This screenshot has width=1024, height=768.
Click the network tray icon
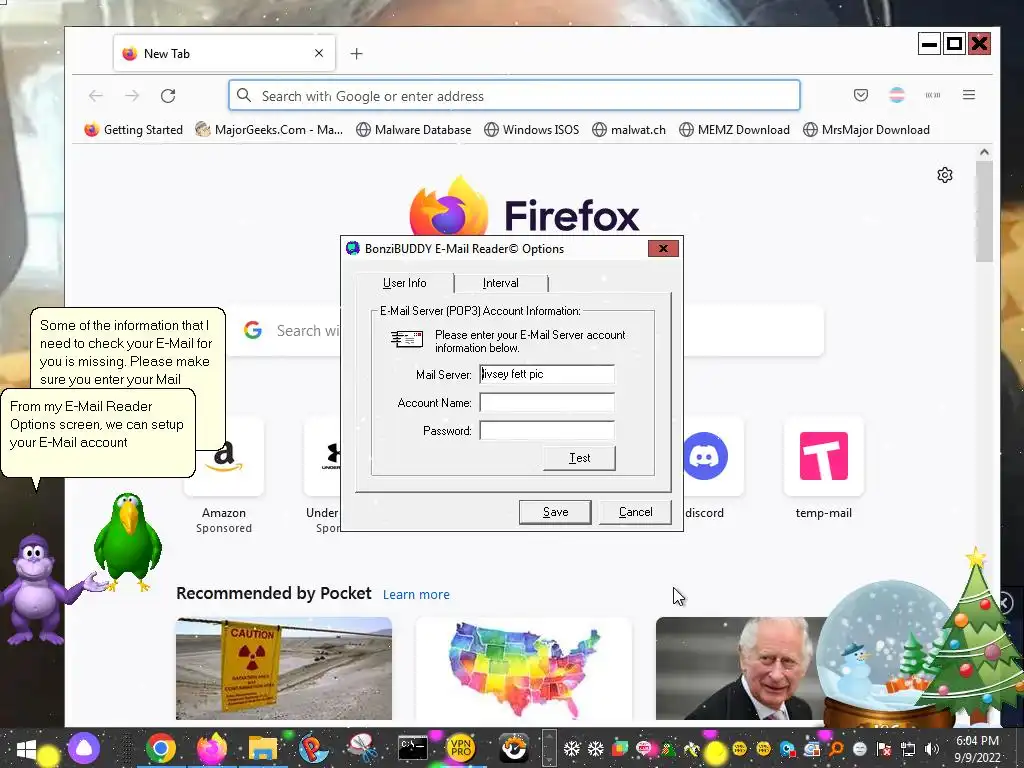907,748
